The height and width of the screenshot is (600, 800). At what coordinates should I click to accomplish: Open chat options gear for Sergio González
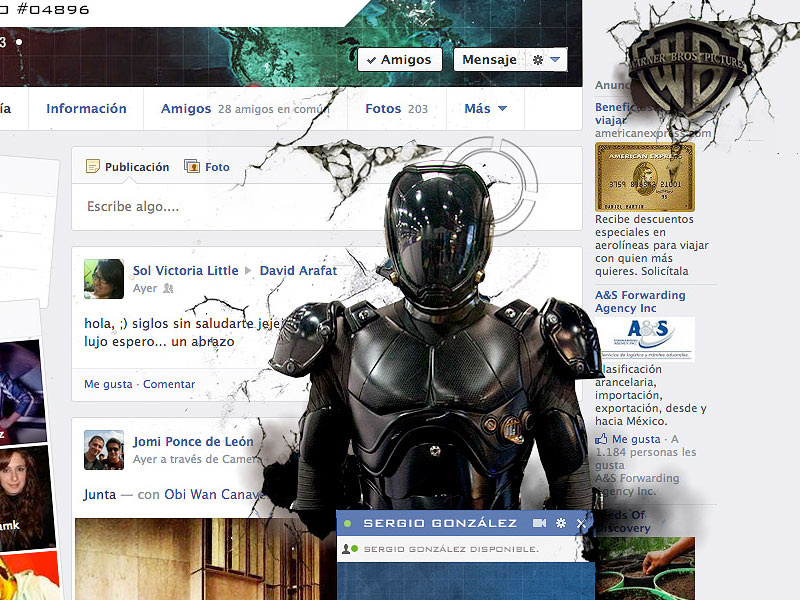[x=561, y=523]
